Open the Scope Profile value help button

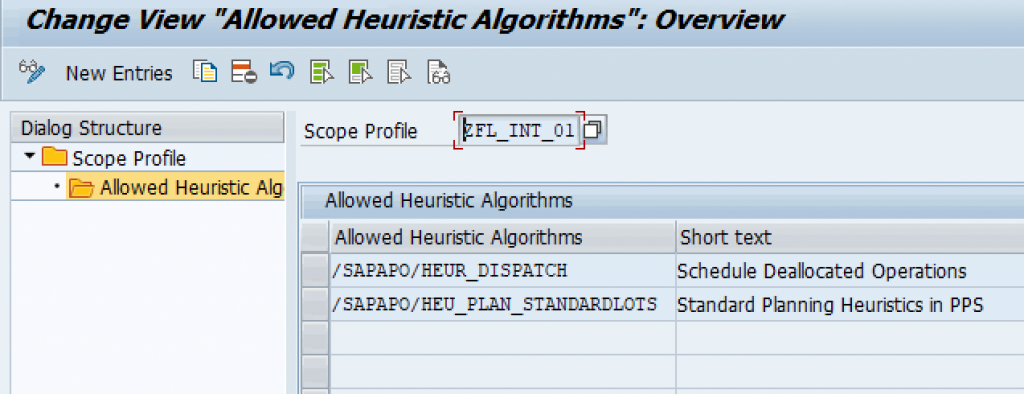[x=593, y=130]
